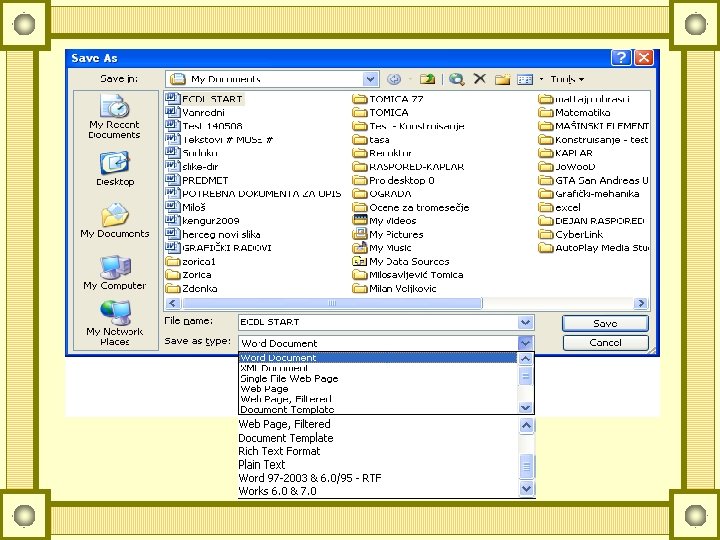The height and width of the screenshot is (540, 720).
Task: Choose Word Document in type list
Action: point(378,358)
